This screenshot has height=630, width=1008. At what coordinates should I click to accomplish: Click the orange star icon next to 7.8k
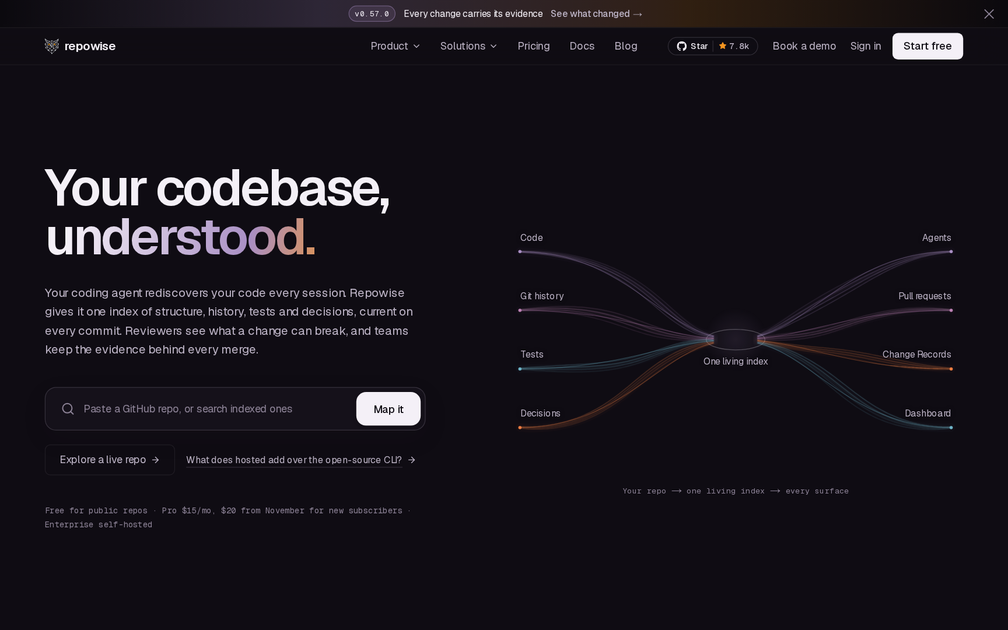pyautogui.click(x=723, y=46)
